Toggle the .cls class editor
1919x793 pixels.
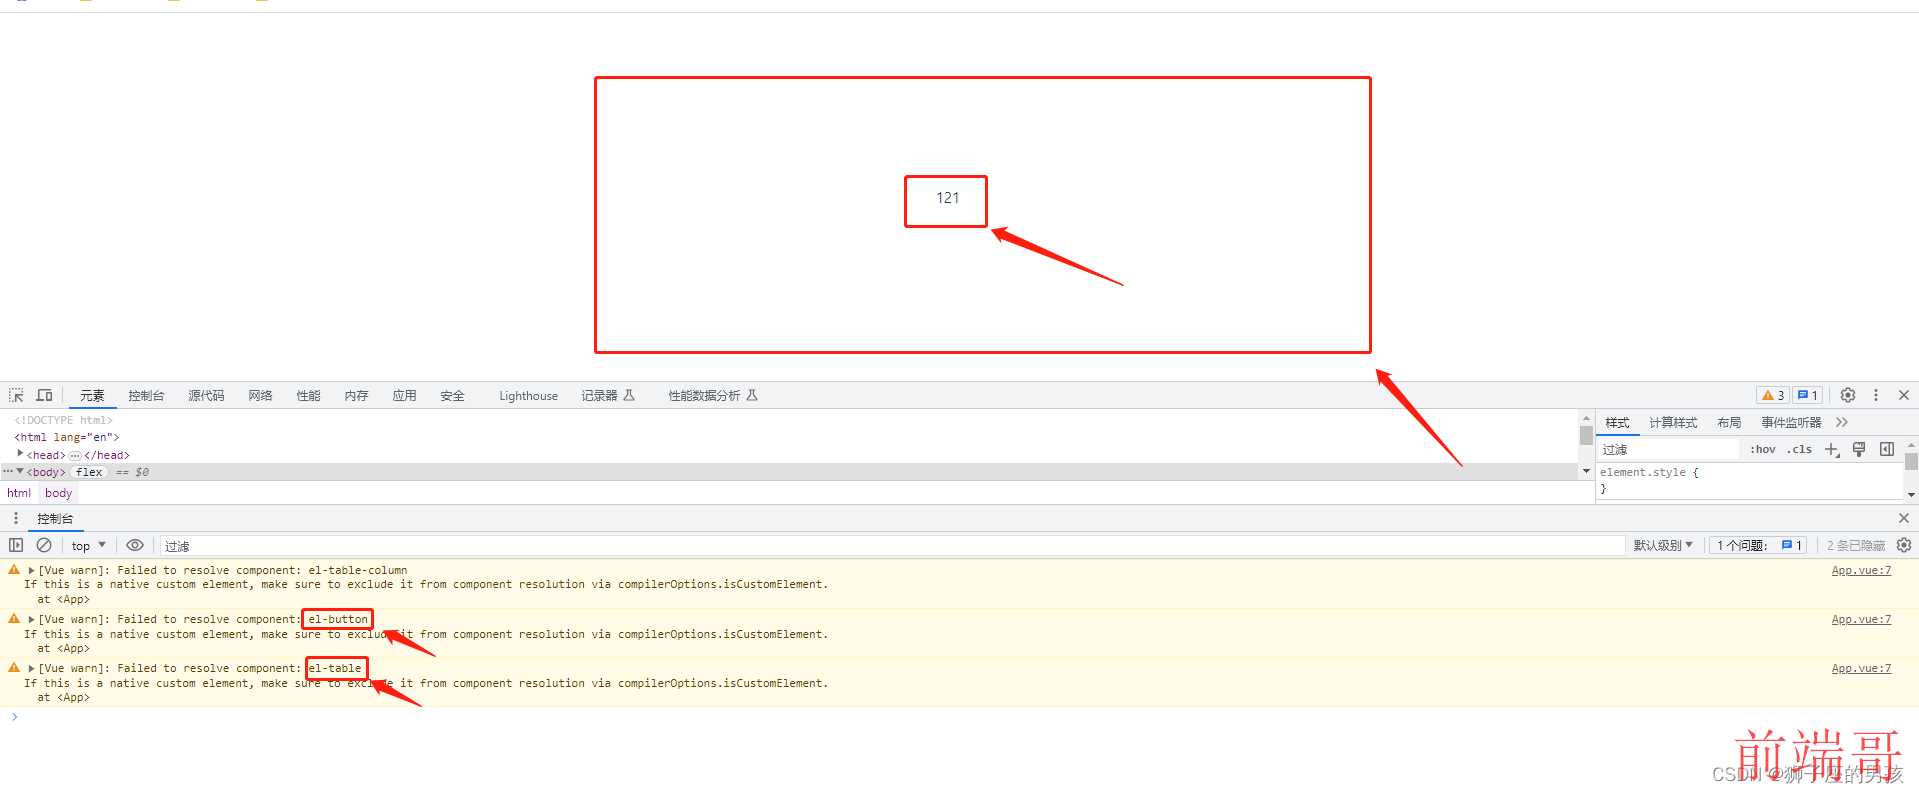coord(1800,450)
